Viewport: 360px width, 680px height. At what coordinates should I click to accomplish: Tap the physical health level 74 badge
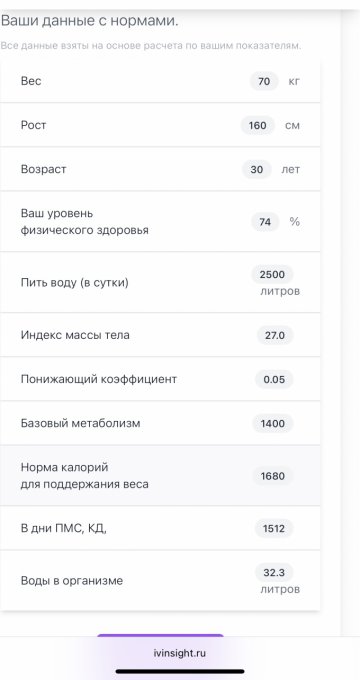[x=265, y=222]
